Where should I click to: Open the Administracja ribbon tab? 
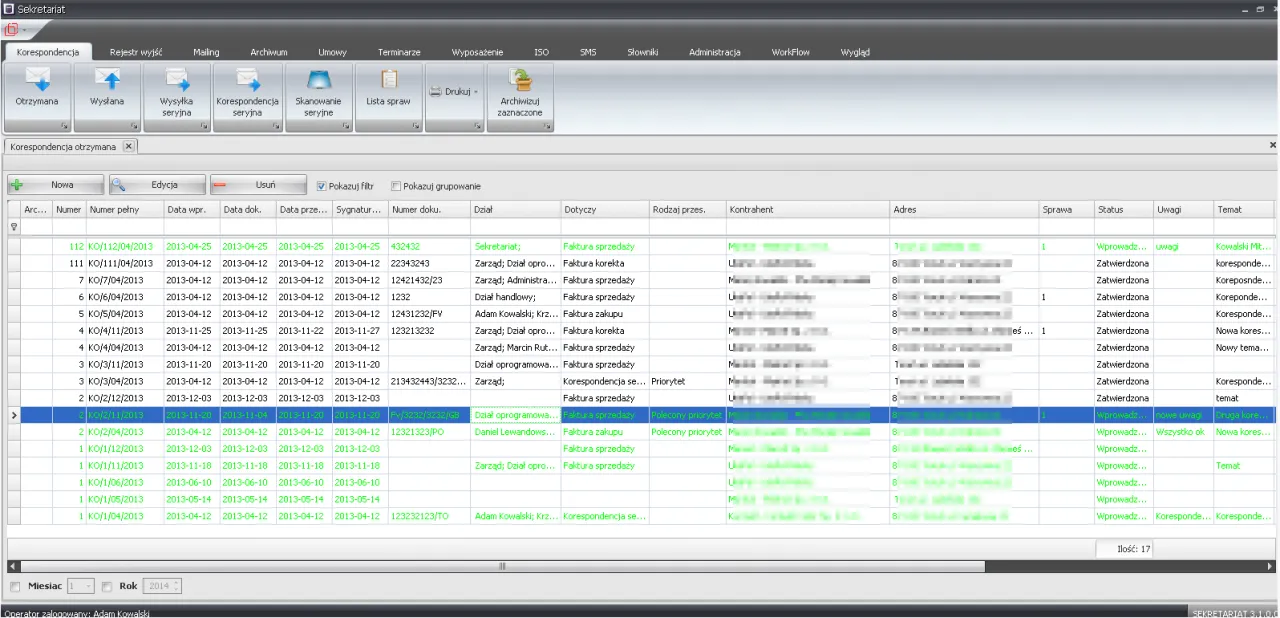click(714, 52)
